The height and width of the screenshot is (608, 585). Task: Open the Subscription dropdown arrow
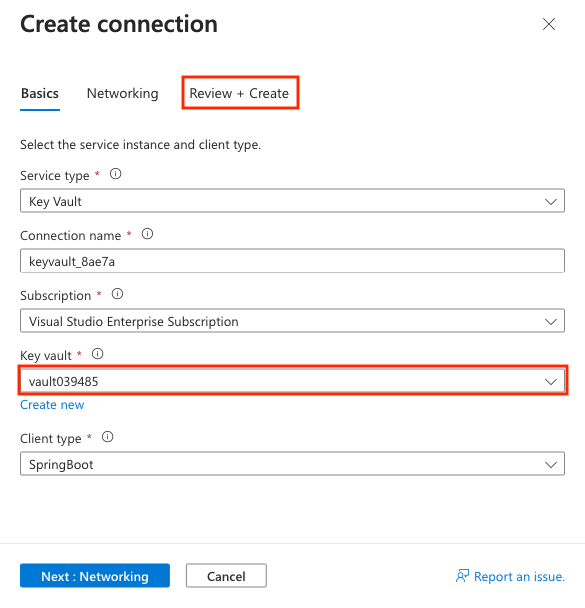tap(551, 322)
